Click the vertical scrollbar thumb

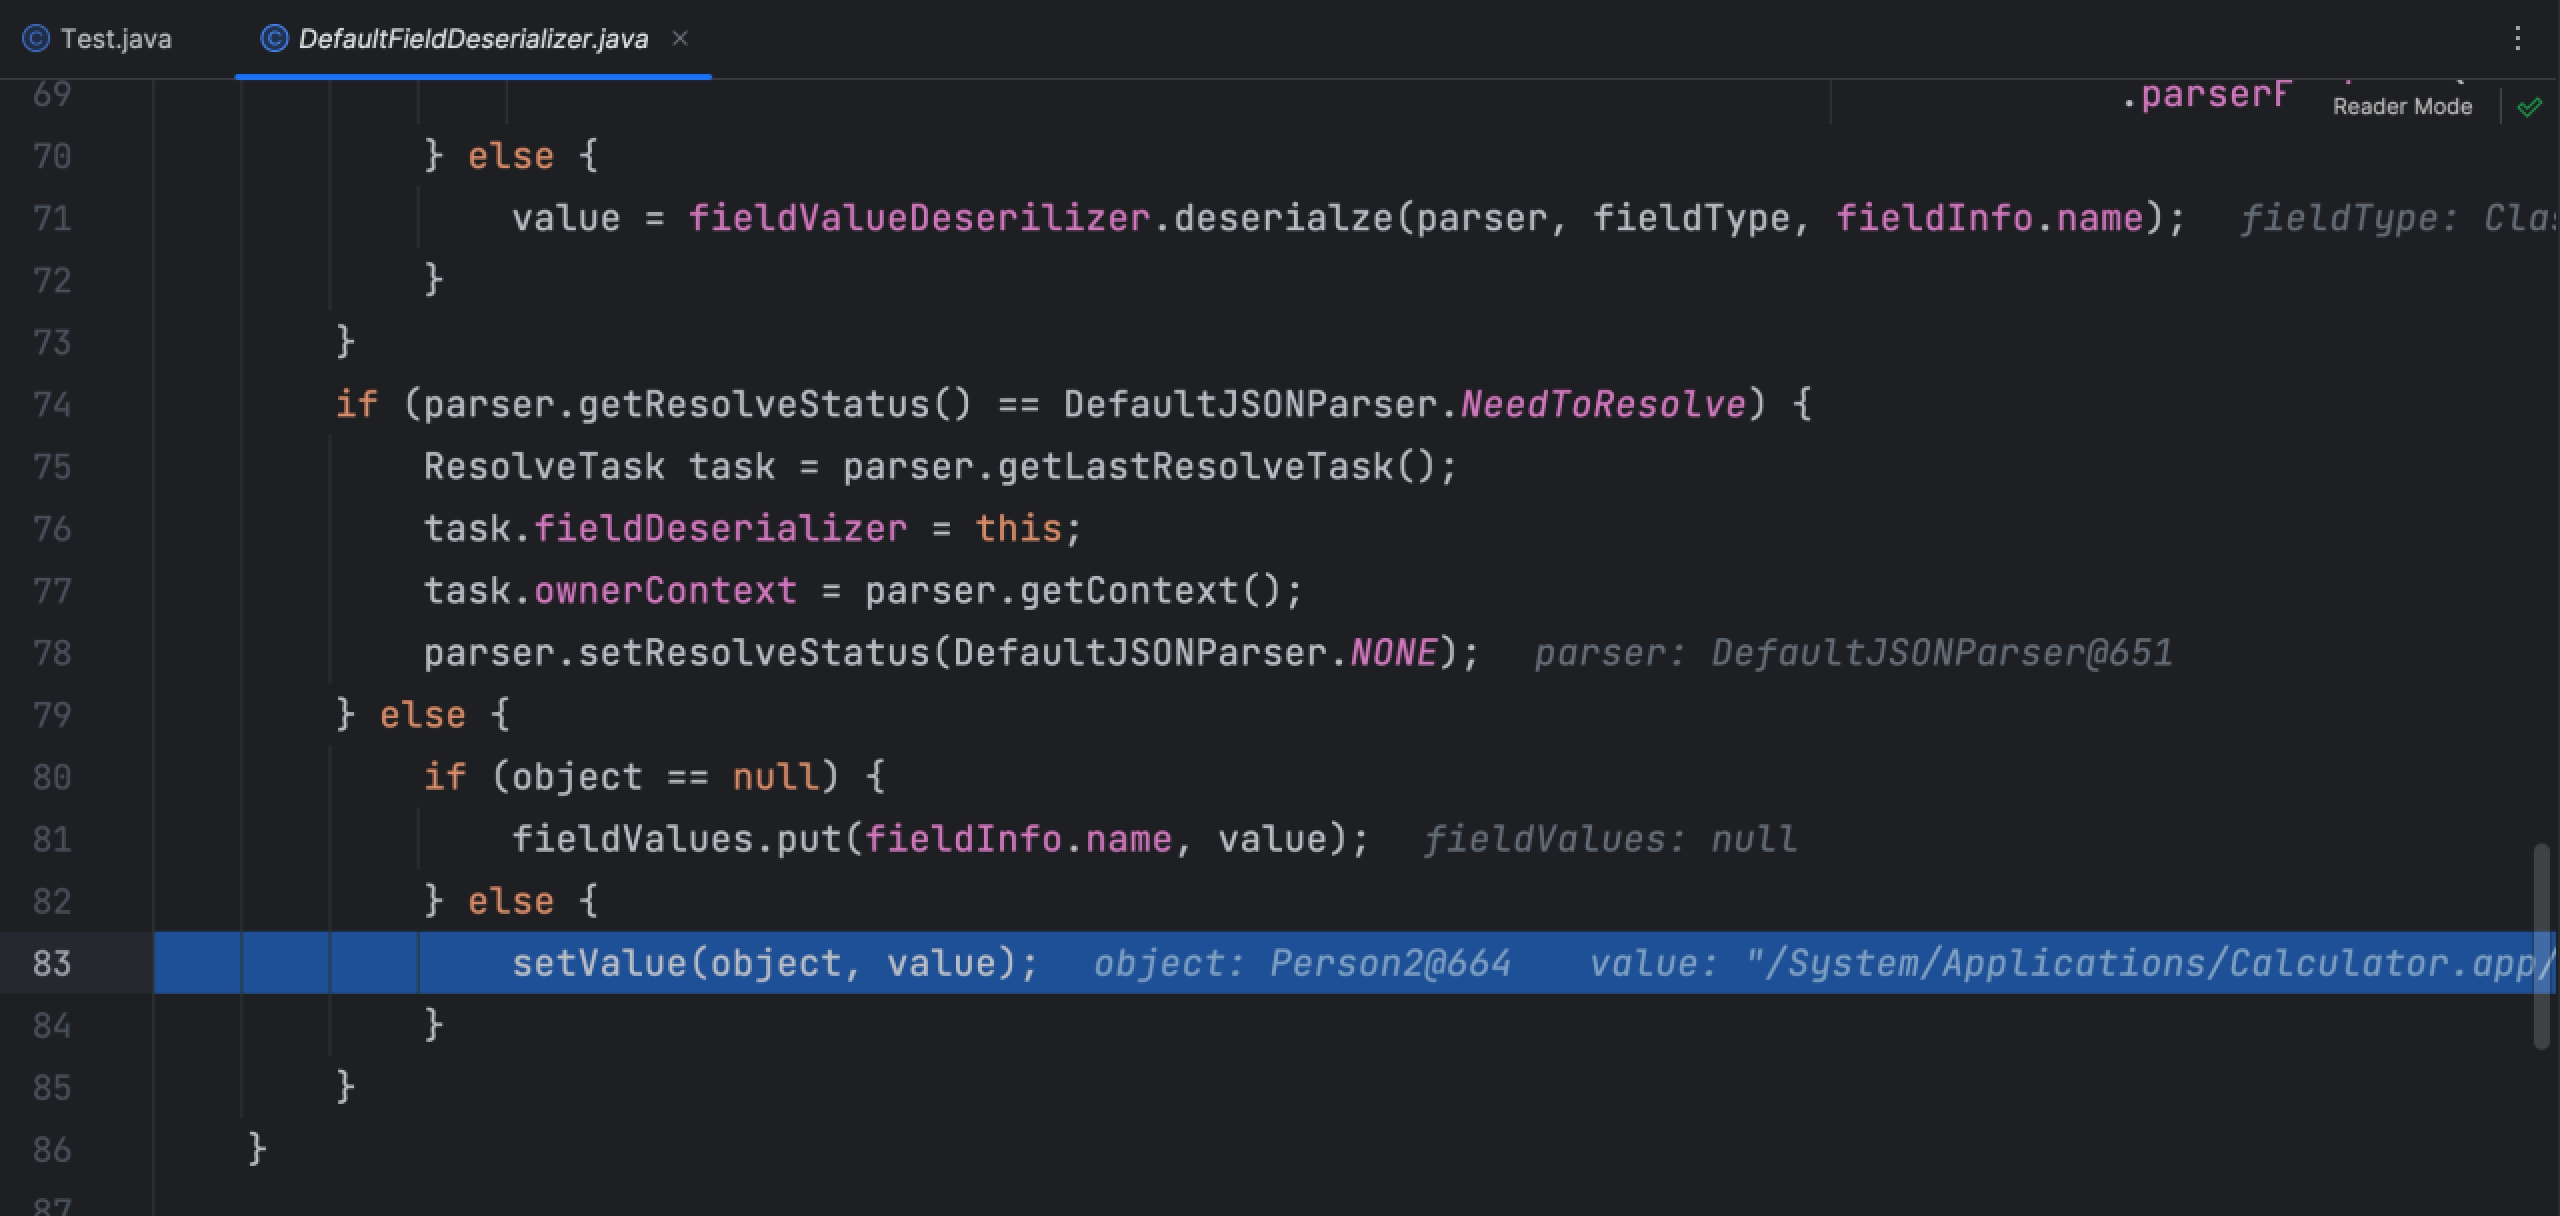2541,945
